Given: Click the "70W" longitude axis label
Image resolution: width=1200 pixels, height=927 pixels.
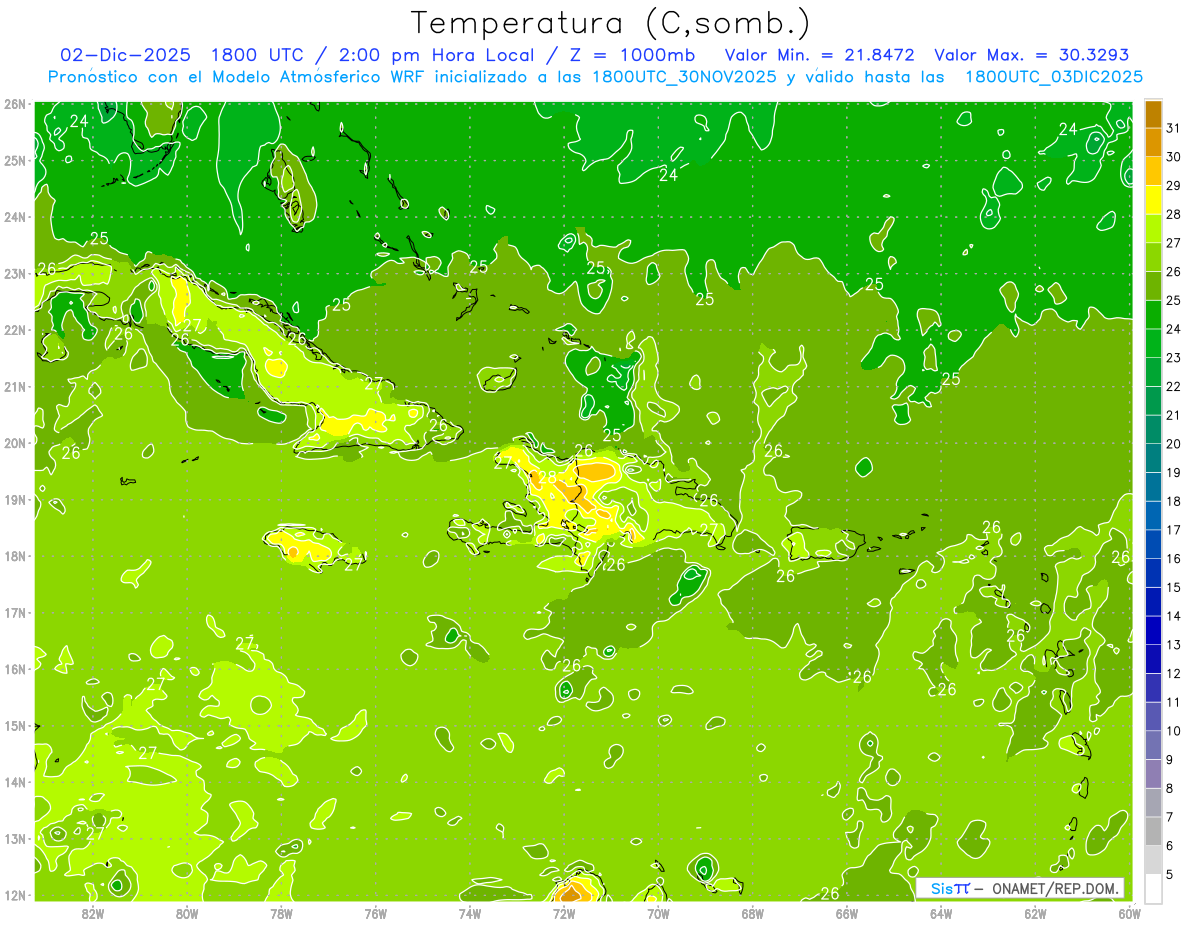Looking at the screenshot, I should tap(658, 913).
